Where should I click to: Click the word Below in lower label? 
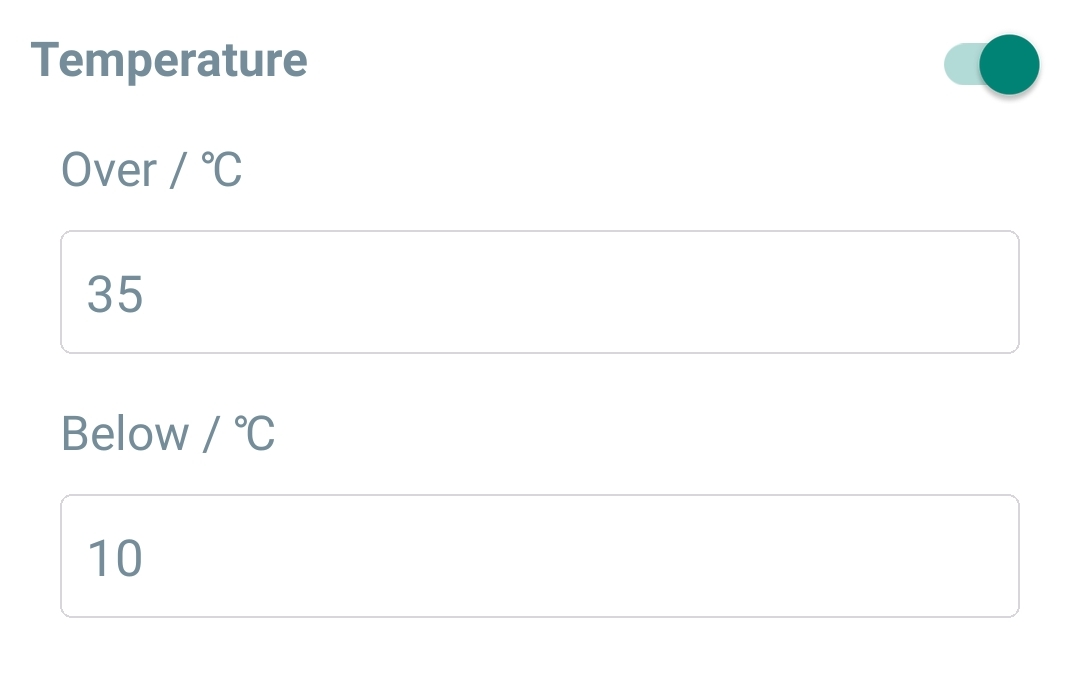[125, 434]
